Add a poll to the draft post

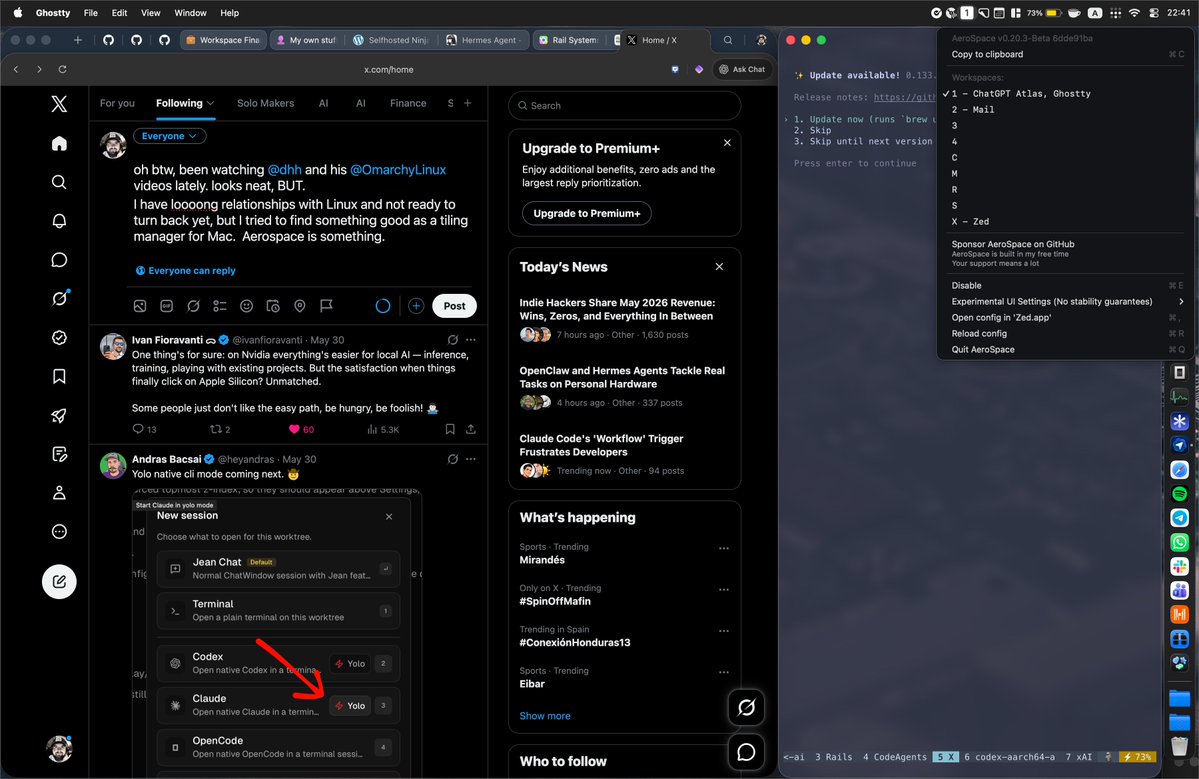pyautogui.click(x=219, y=306)
